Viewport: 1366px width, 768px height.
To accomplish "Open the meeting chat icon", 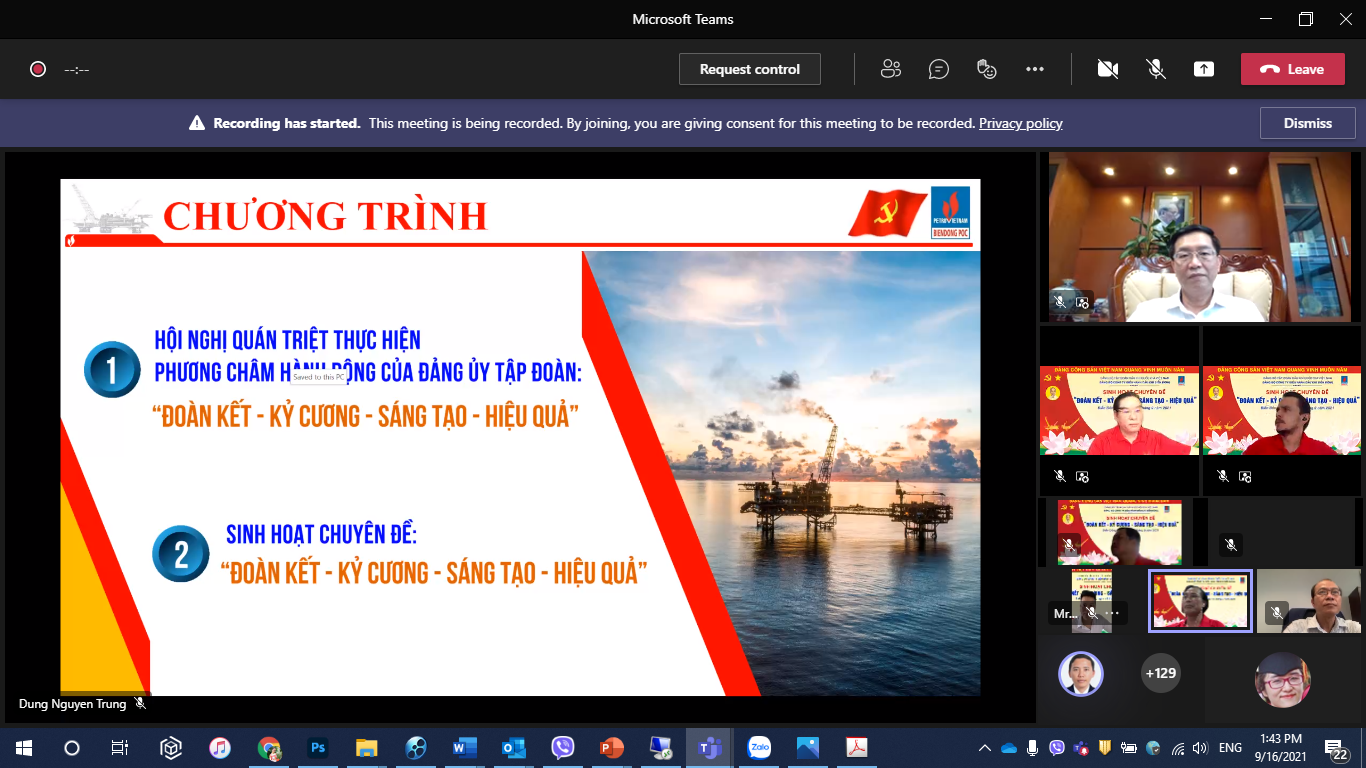I will tap(938, 69).
